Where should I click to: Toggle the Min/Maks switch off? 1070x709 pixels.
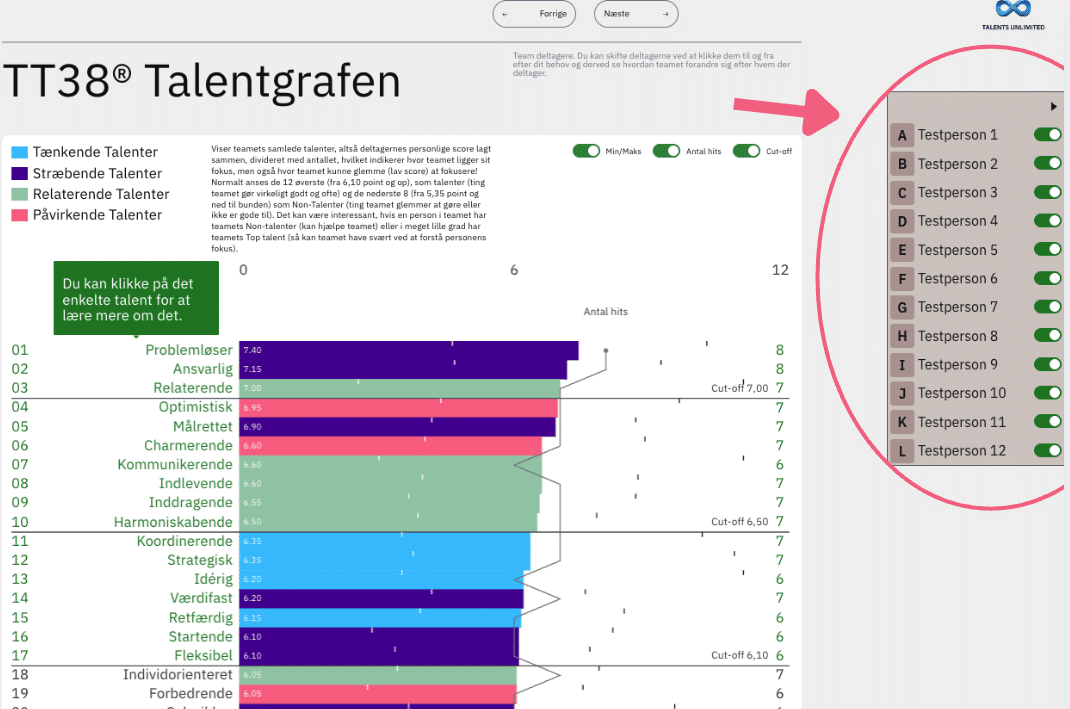[x=586, y=151]
